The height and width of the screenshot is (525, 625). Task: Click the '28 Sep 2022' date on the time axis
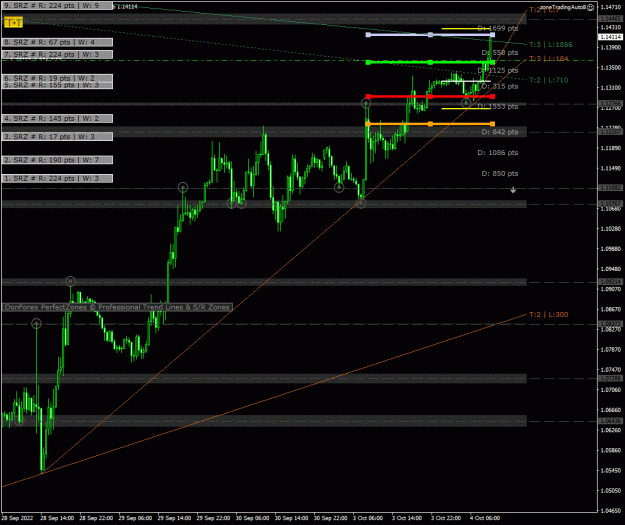17,518
